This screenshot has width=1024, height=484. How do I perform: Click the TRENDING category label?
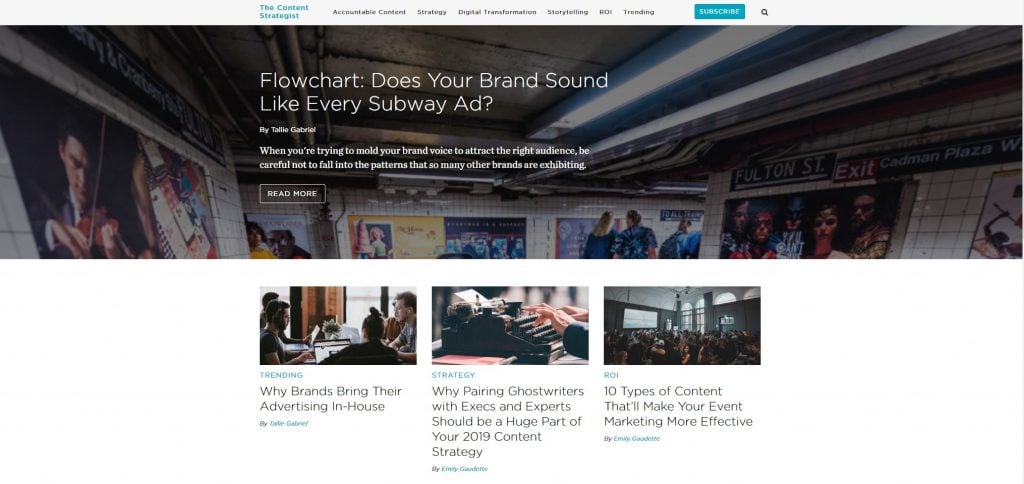[x=281, y=375]
